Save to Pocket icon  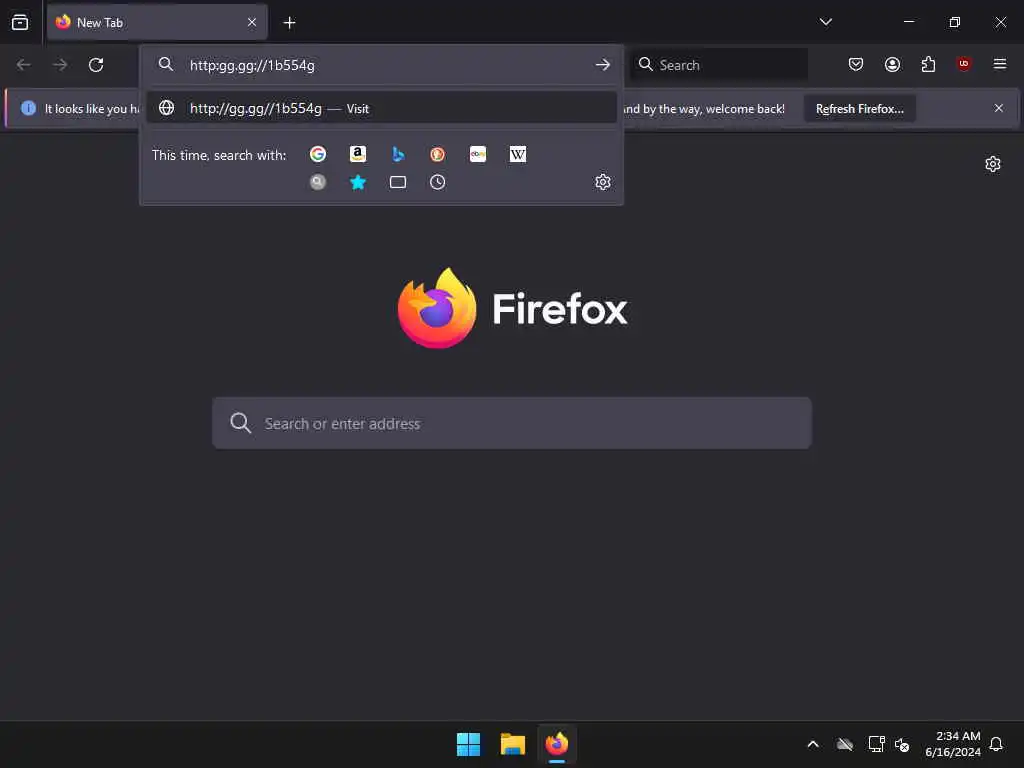pyautogui.click(x=856, y=64)
